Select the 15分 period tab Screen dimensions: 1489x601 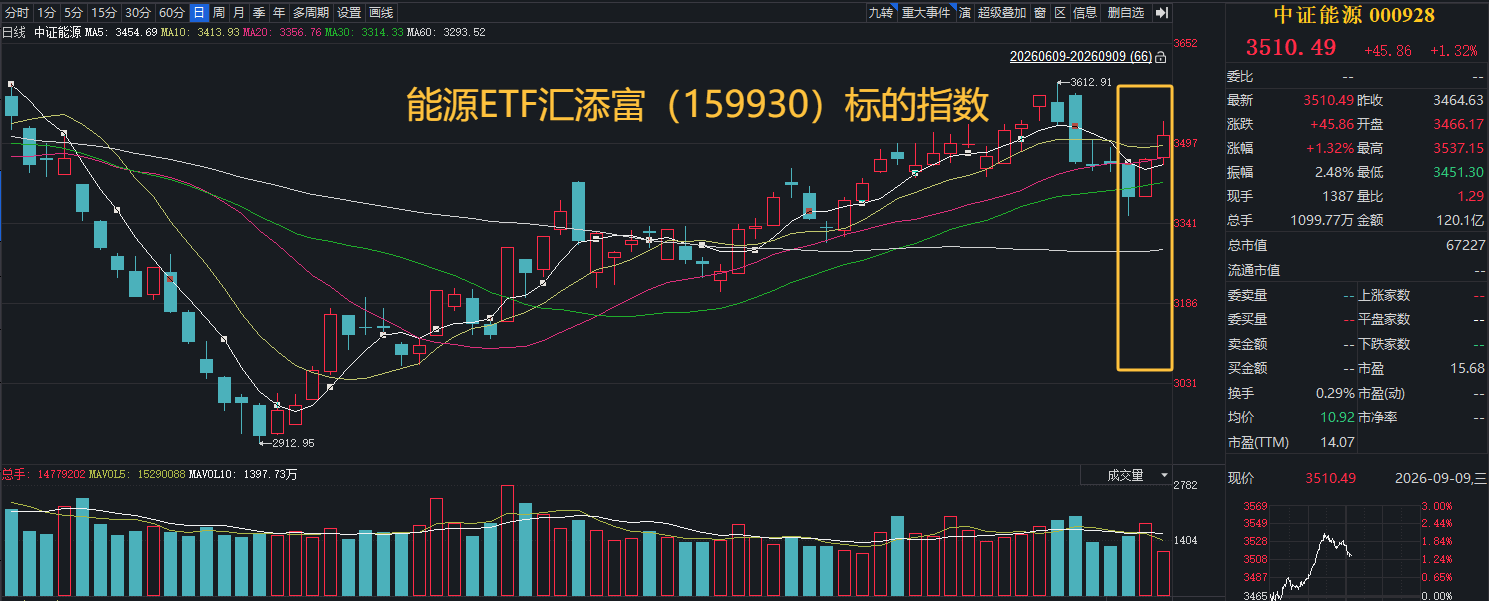(x=103, y=13)
